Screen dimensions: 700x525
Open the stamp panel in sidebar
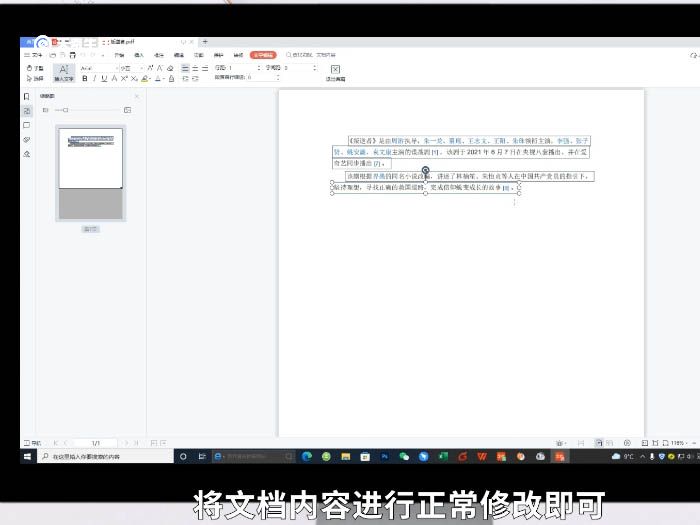click(27, 154)
